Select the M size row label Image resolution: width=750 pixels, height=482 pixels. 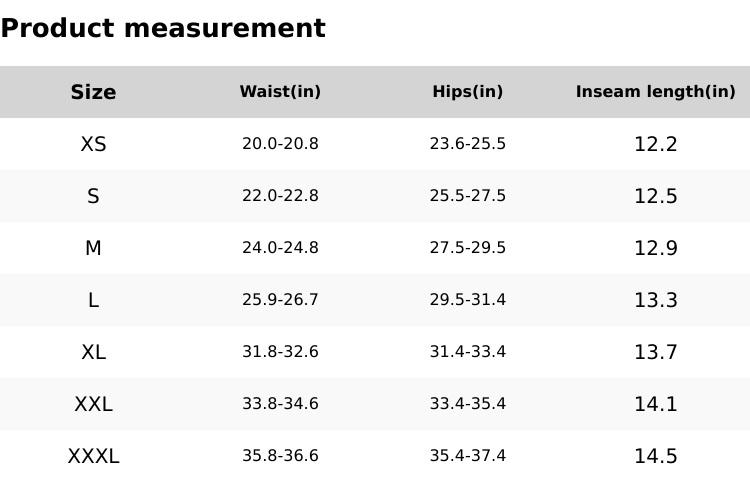point(93,248)
